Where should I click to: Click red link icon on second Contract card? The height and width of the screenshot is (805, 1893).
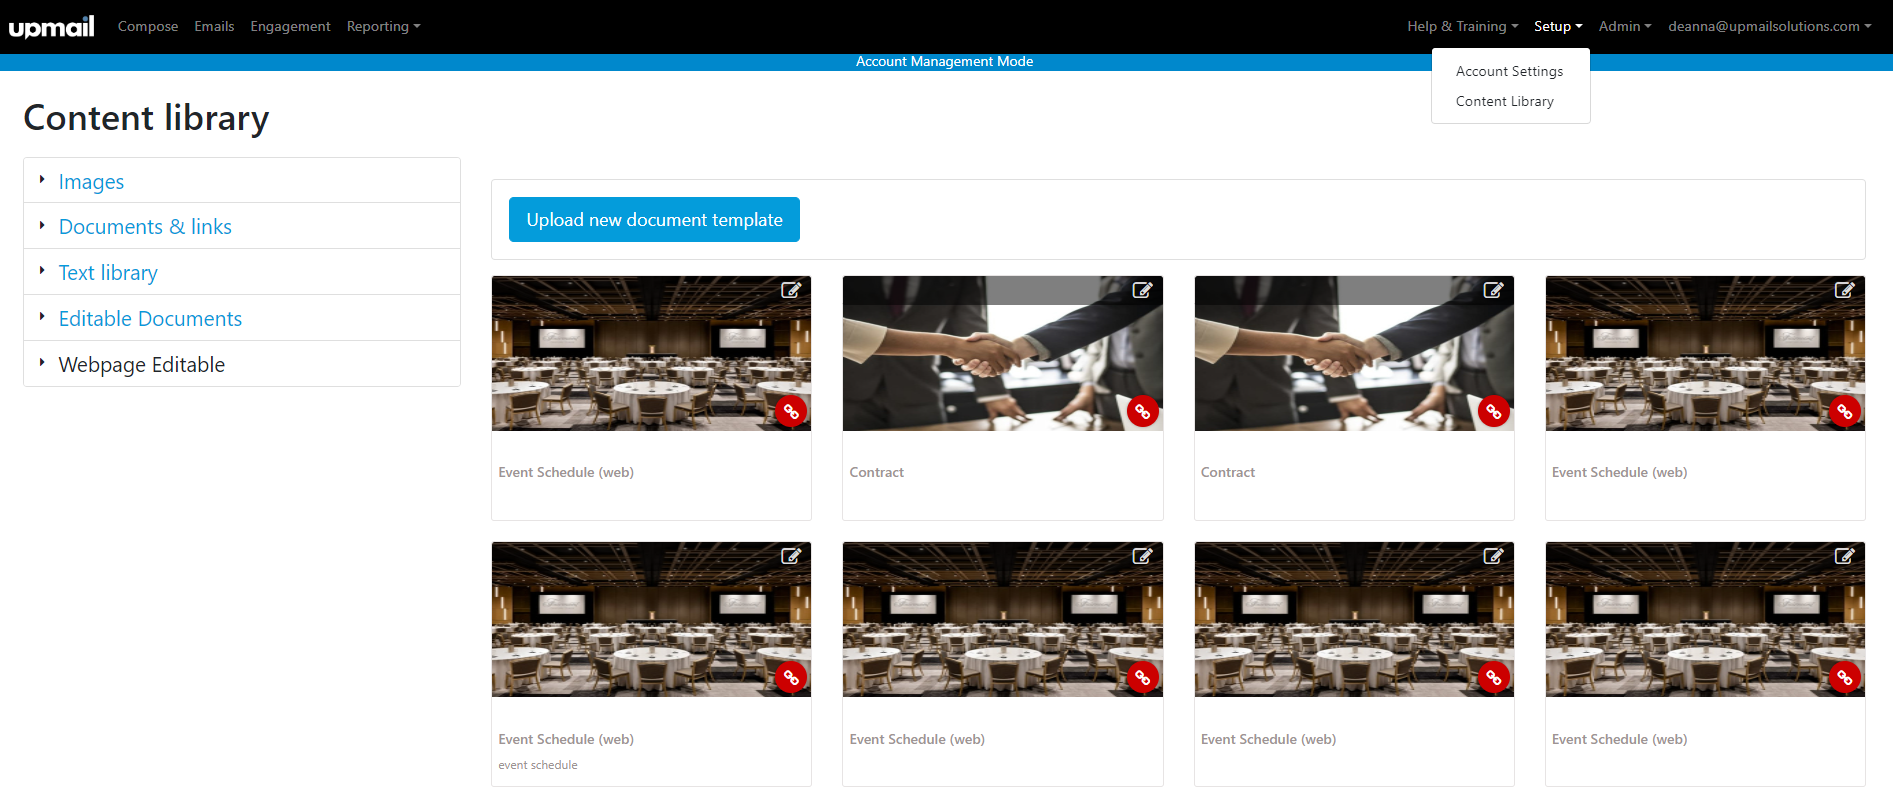1494,411
